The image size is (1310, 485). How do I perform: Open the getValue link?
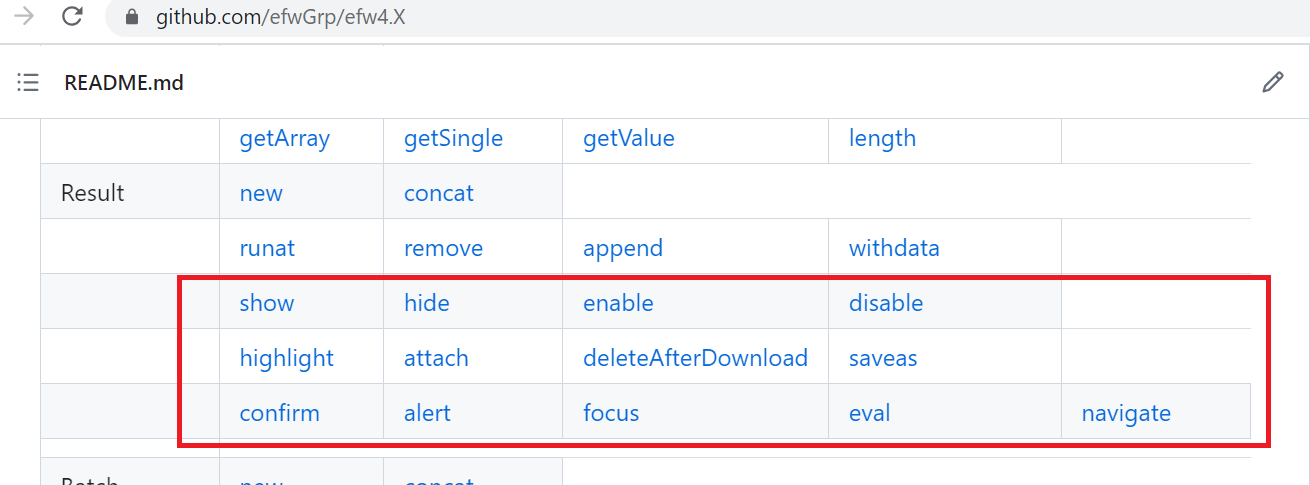(x=629, y=138)
